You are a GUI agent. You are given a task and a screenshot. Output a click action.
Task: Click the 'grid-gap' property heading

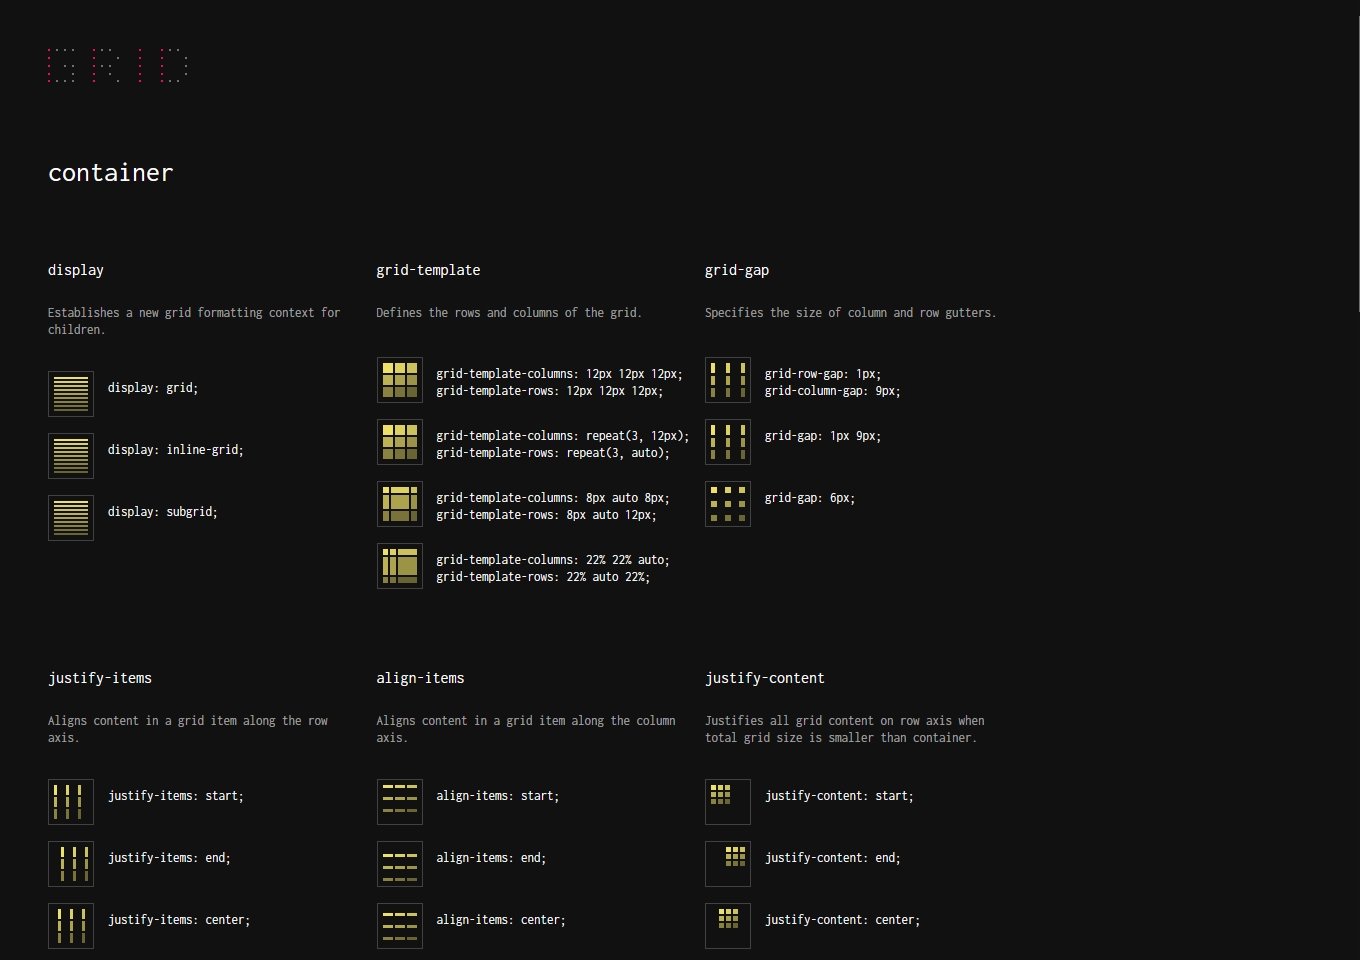tap(737, 270)
